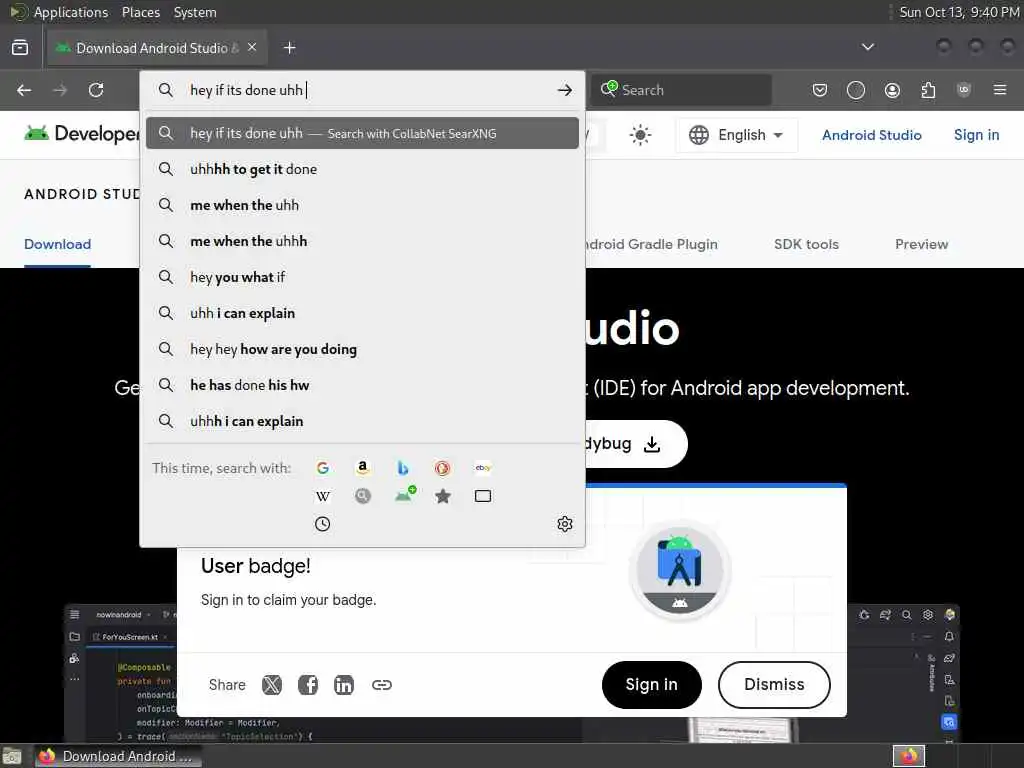1024x768 pixels.
Task: Click the Android Developers logo
Action: (x=82, y=134)
